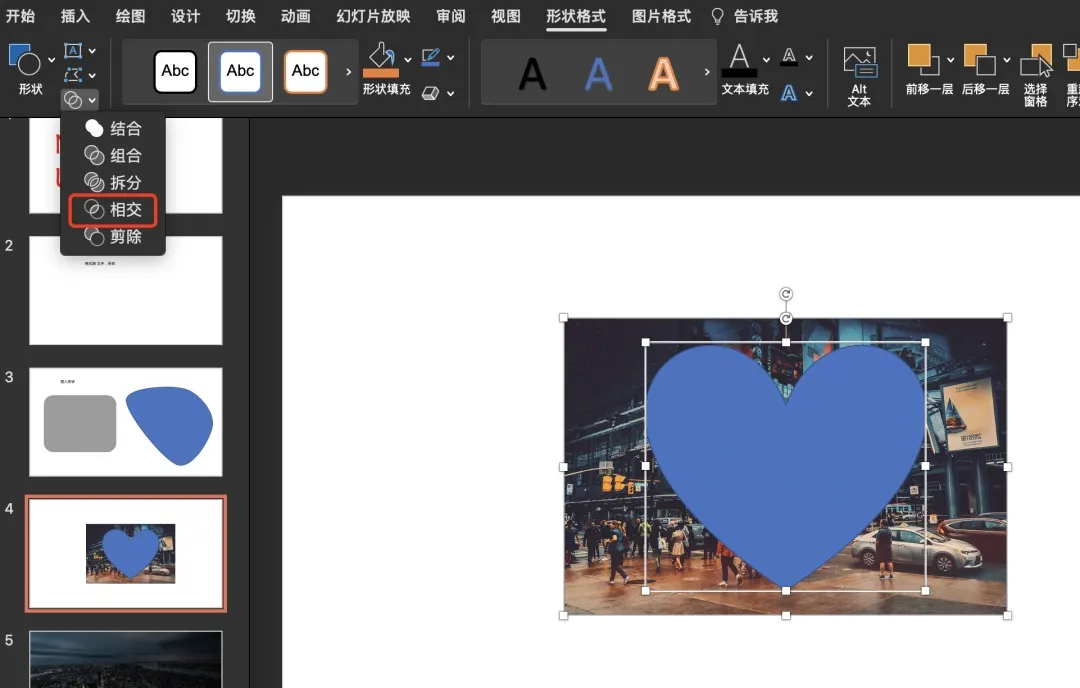Expand the shape styles gallery arrow
The image size is (1080, 688).
[348, 72]
